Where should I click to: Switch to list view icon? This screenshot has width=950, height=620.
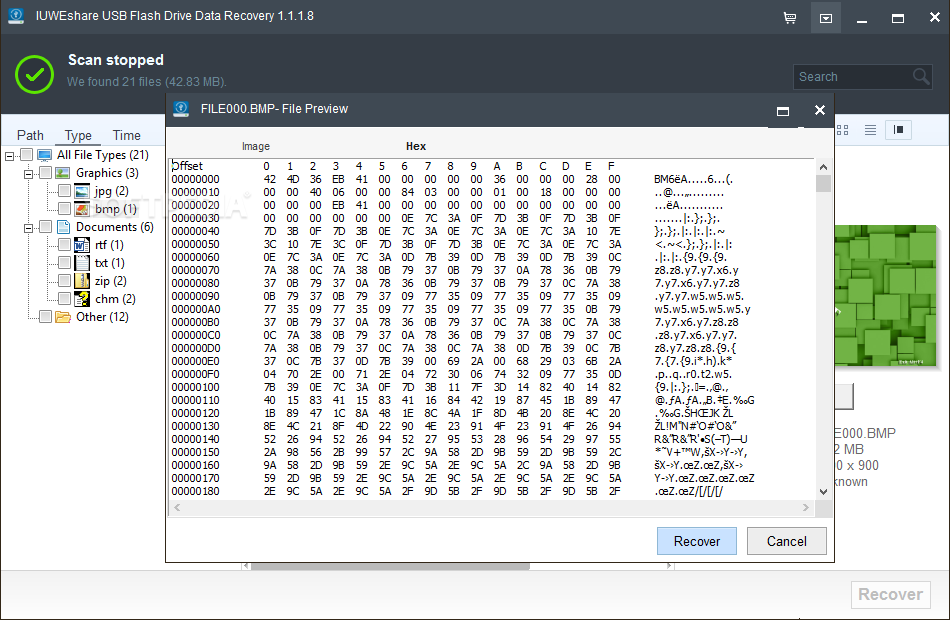(x=870, y=130)
